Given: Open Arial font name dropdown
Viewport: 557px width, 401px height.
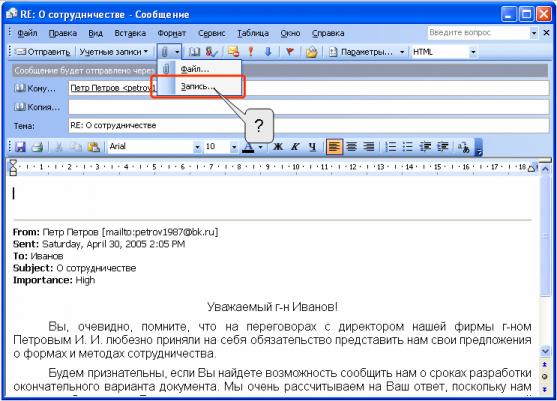Looking at the screenshot, I should click(197, 147).
